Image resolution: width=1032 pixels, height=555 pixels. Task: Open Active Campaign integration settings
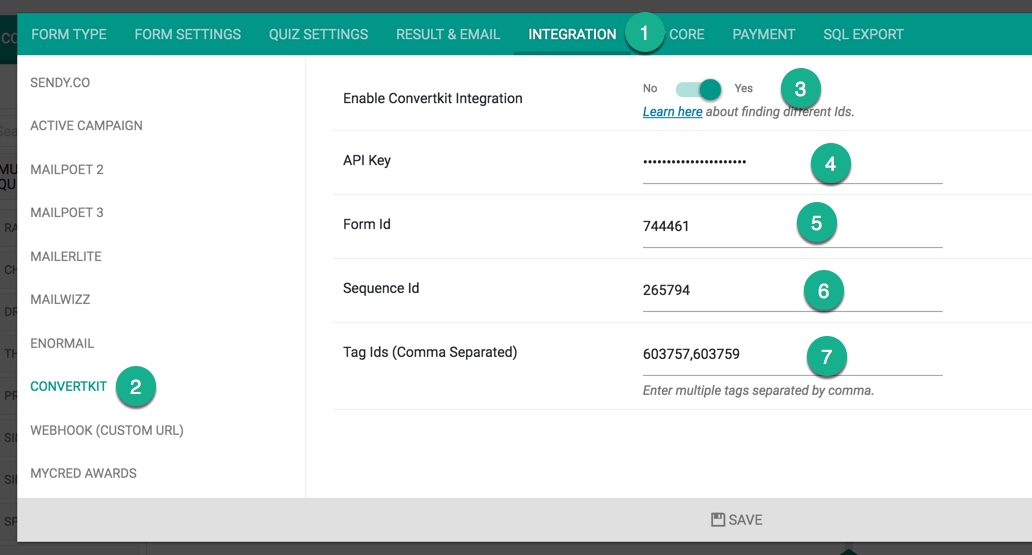pos(86,125)
